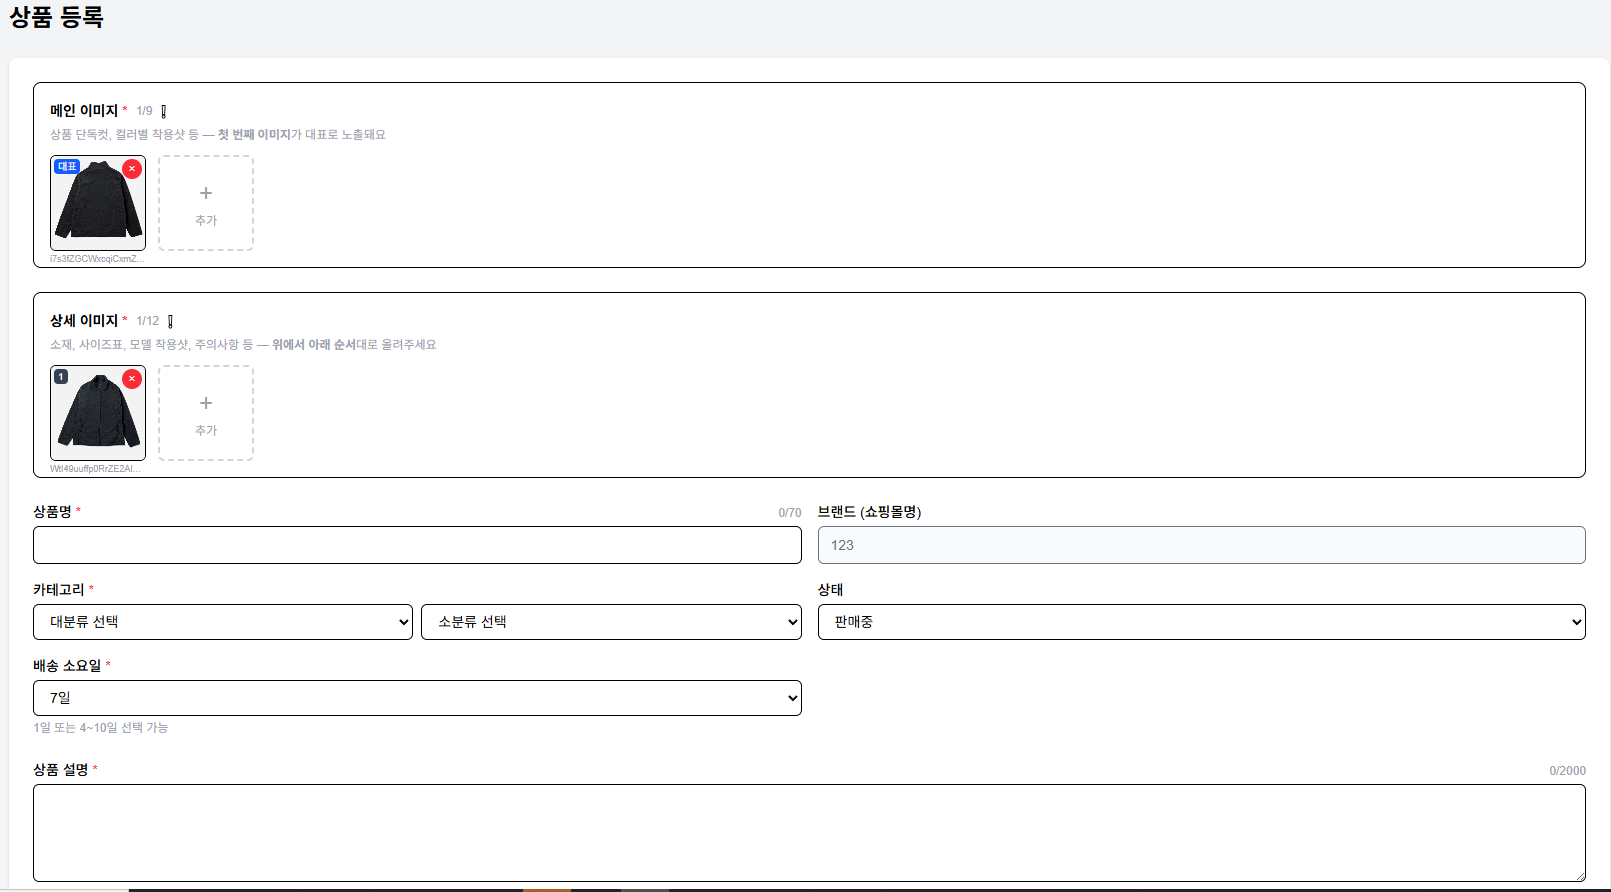Open the 대분류 선택 category dropdown

click(x=223, y=622)
